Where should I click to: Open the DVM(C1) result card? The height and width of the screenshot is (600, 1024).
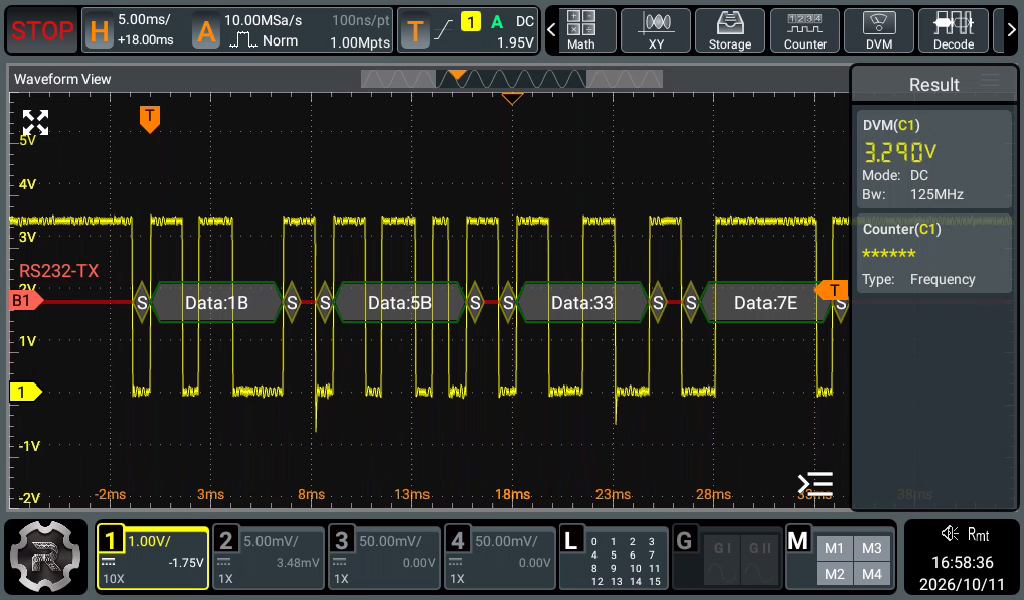pyautogui.click(x=934, y=159)
